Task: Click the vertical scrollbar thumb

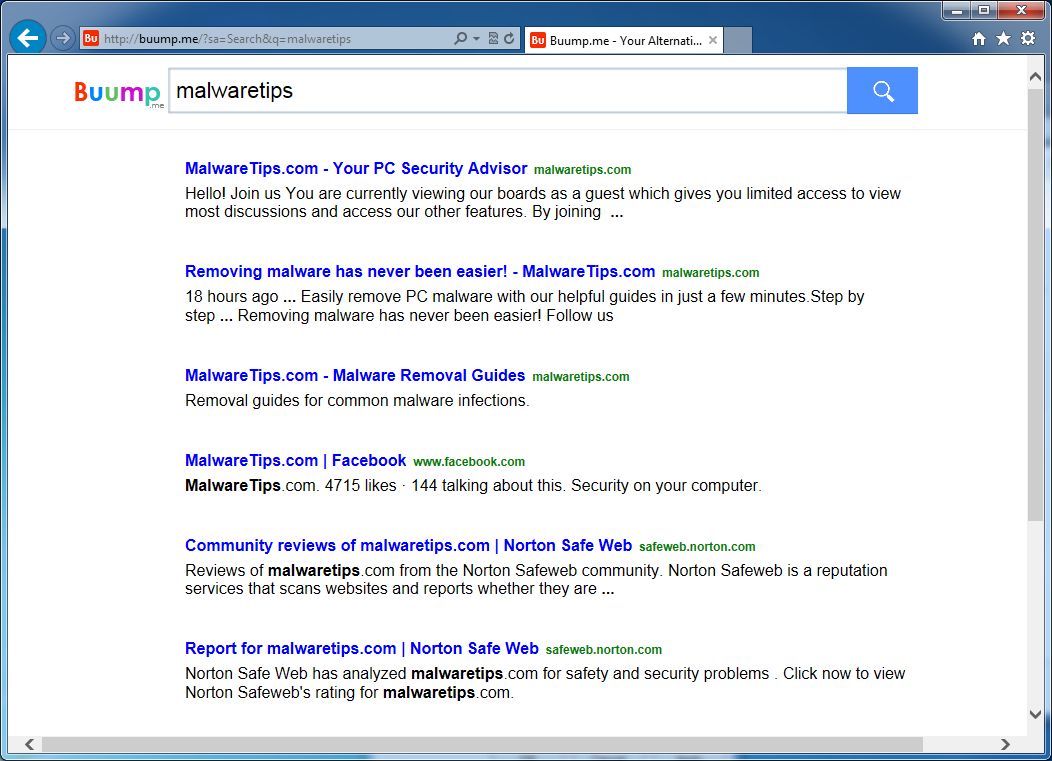Action: click(x=1035, y=304)
